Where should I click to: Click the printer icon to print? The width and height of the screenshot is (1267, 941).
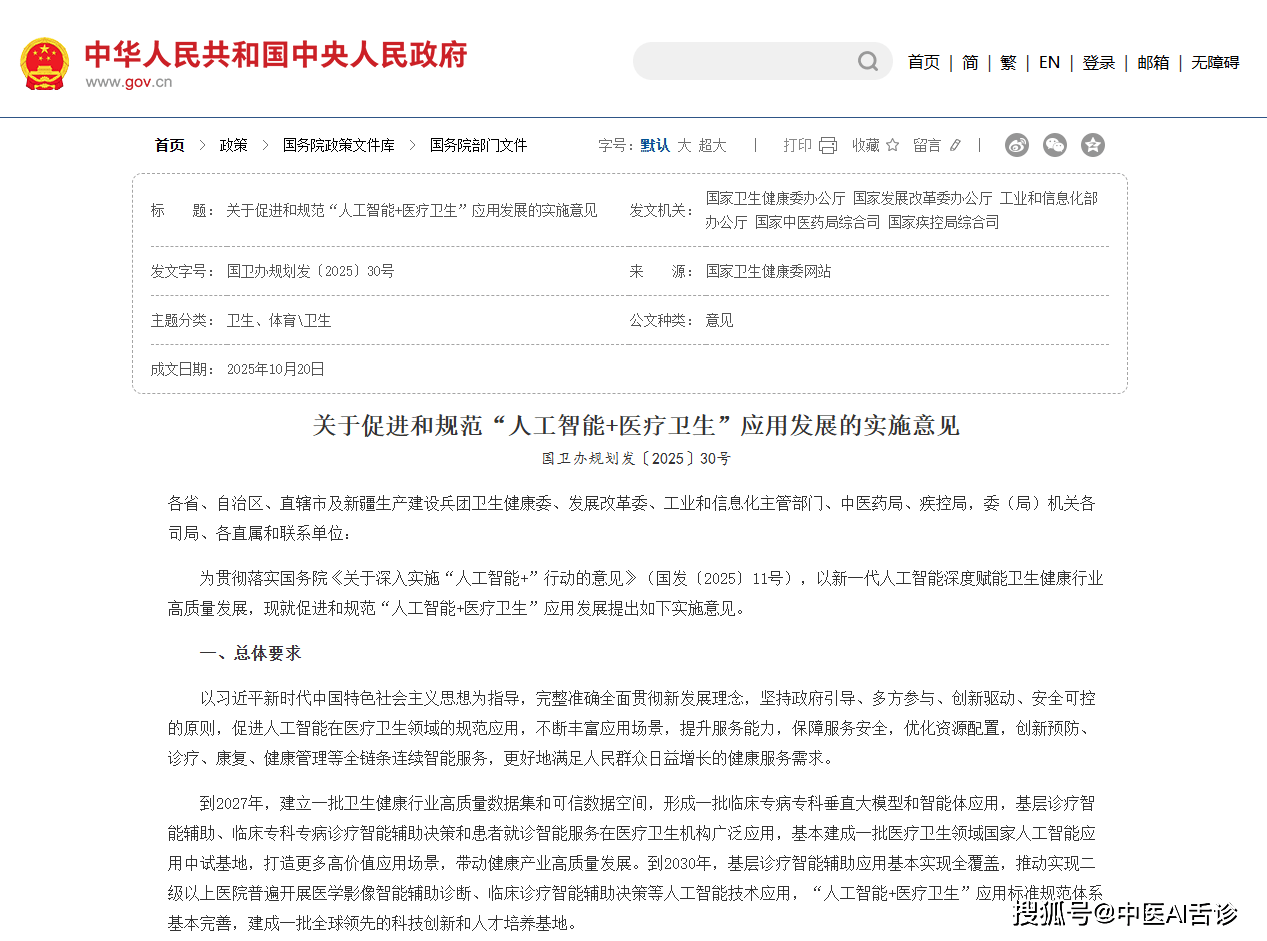pyautogui.click(x=827, y=146)
